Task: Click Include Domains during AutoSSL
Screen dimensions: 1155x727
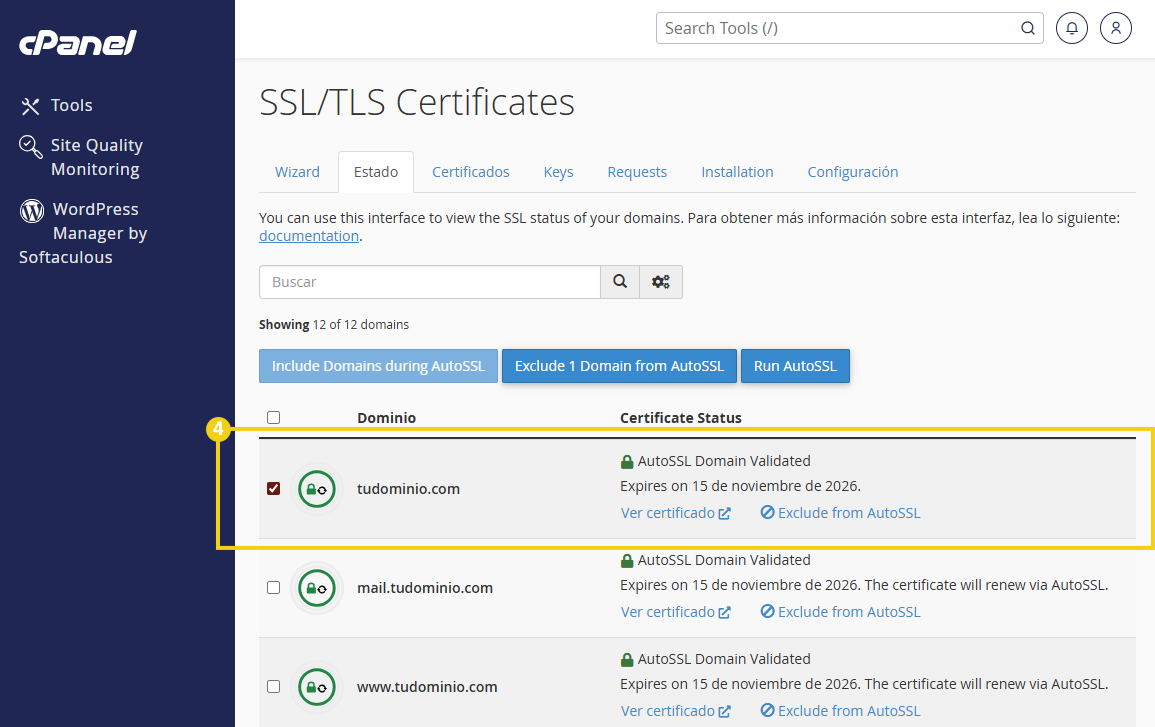Action: tap(379, 366)
